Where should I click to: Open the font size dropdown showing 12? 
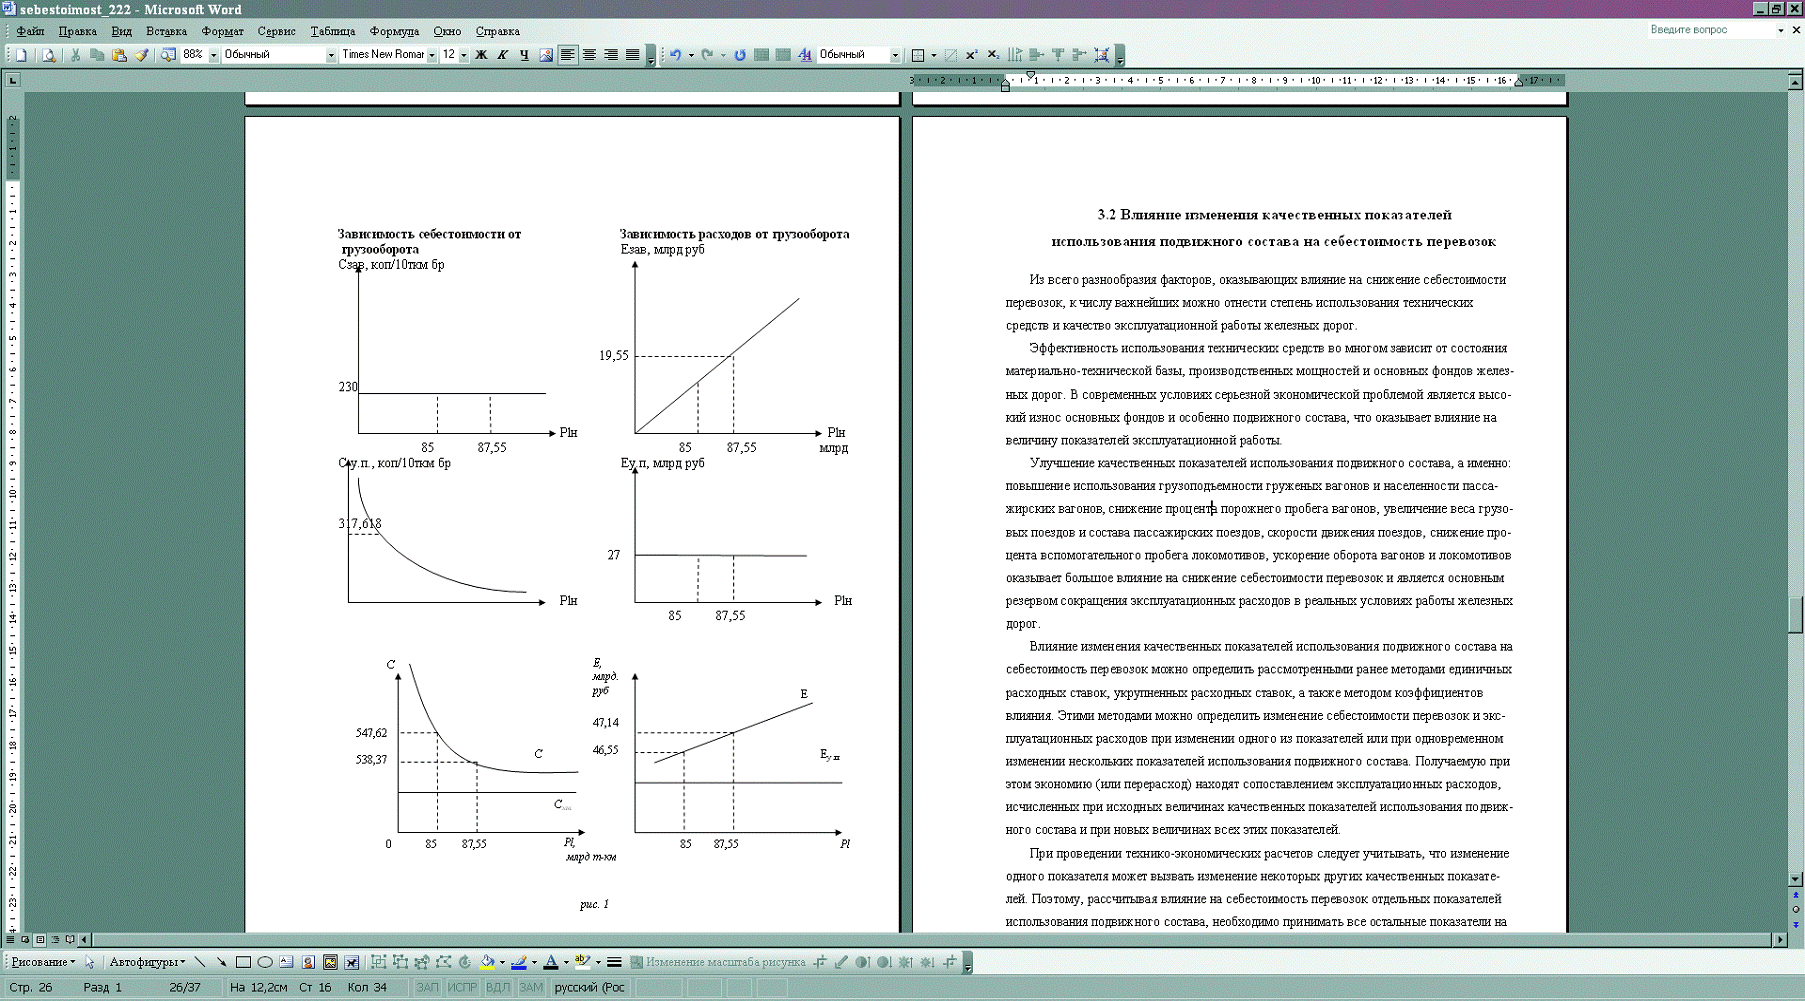coord(463,55)
